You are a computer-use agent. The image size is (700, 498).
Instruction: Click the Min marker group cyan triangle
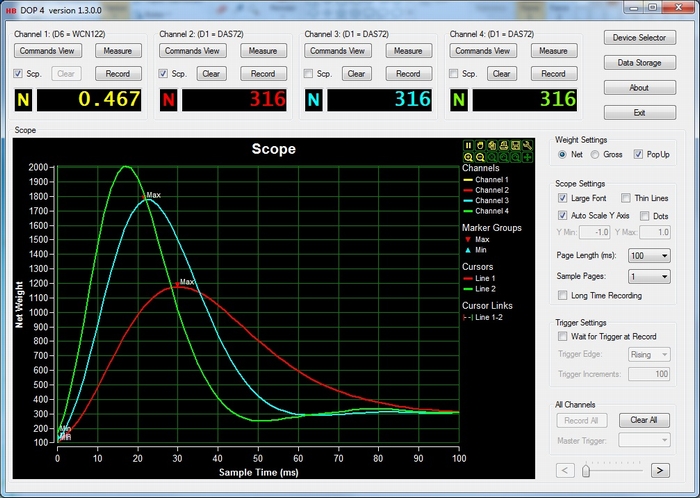point(468,250)
